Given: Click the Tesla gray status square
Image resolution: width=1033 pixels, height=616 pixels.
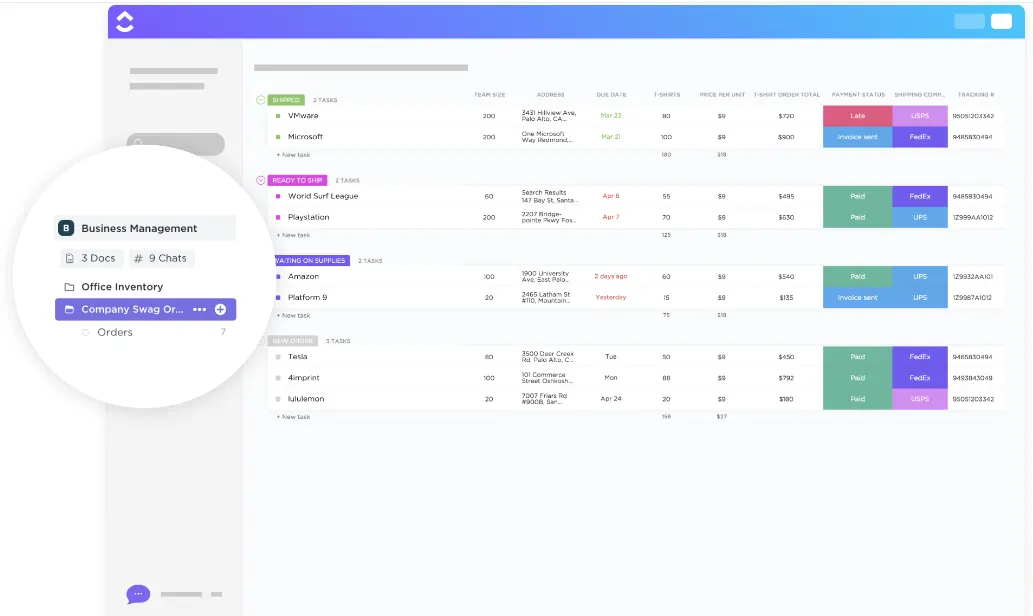Looking at the screenshot, I should [x=278, y=357].
